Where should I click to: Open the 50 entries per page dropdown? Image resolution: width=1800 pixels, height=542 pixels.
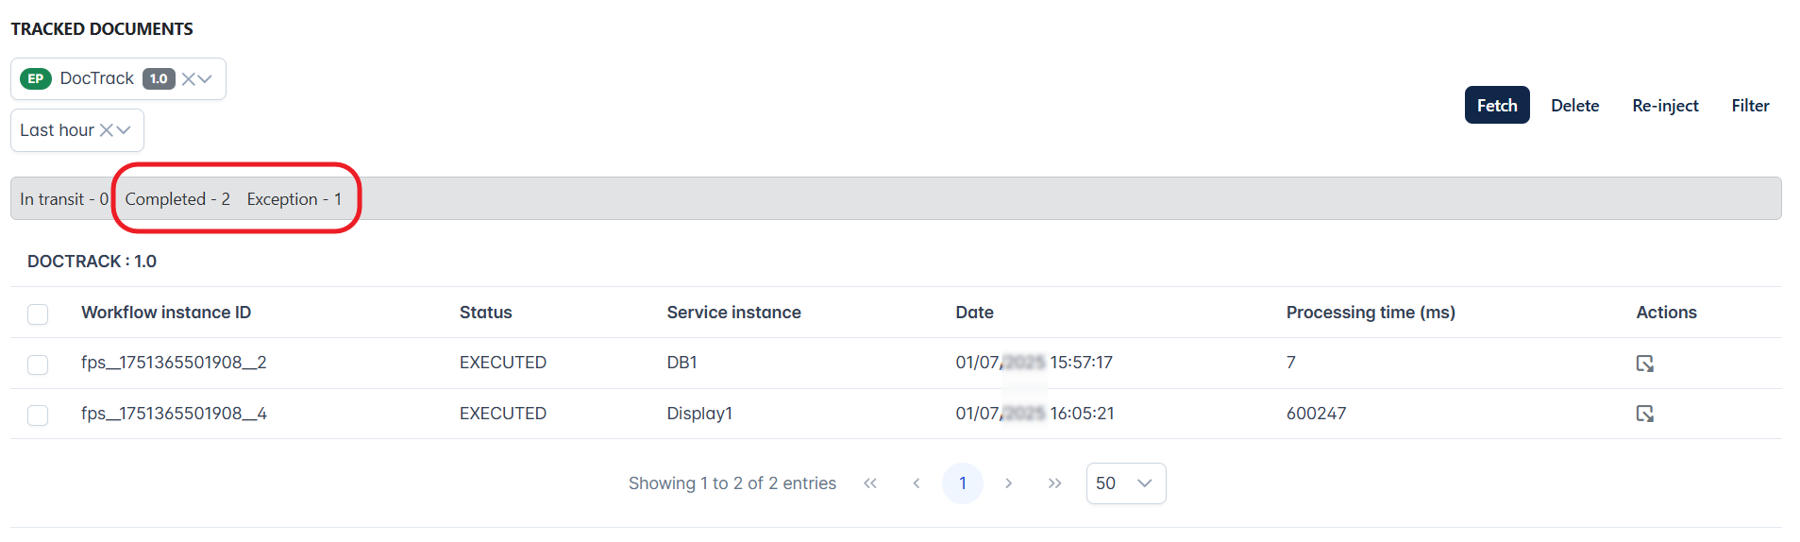[1126, 483]
